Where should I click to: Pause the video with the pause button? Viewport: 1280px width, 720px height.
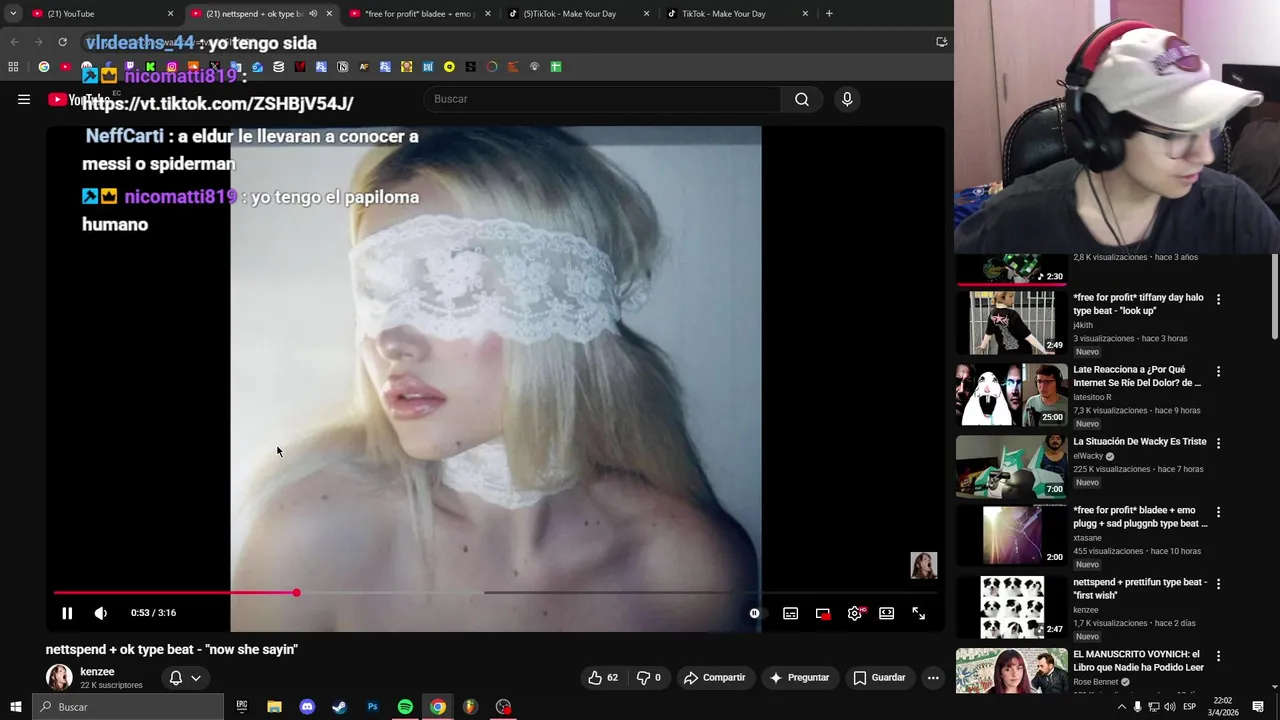(67, 613)
